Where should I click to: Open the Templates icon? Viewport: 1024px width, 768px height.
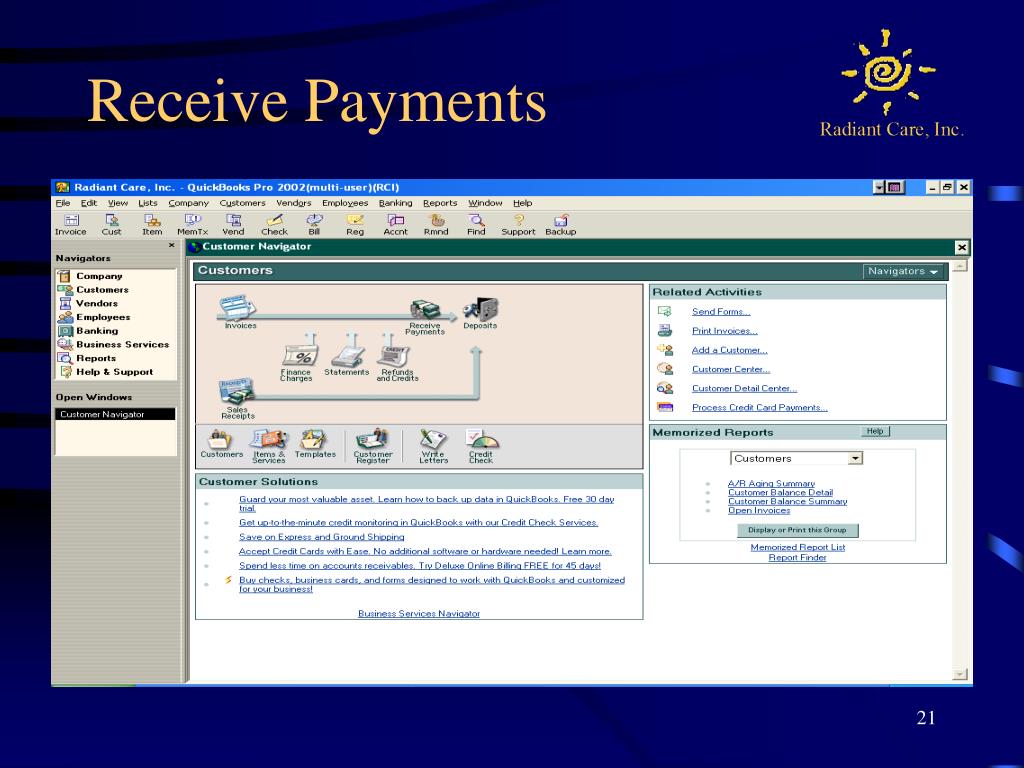[x=315, y=443]
